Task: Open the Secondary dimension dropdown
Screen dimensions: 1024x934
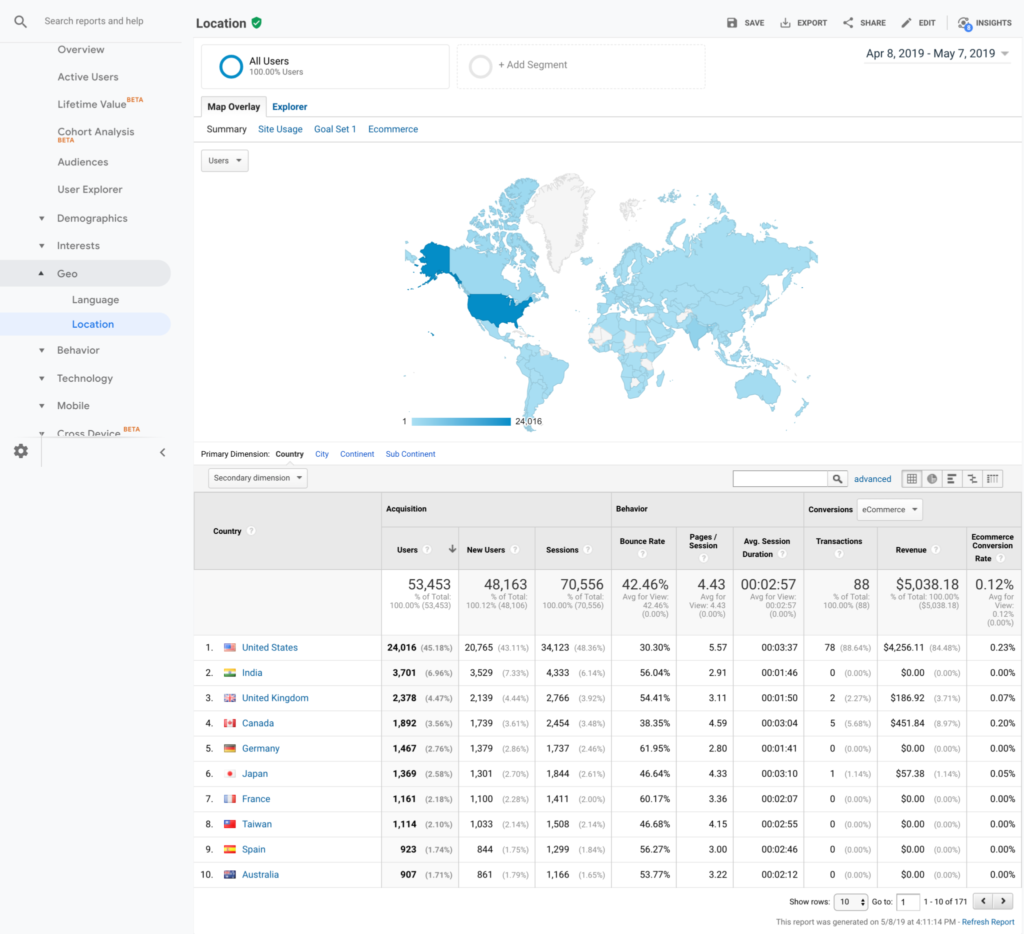Action: pyautogui.click(x=258, y=478)
